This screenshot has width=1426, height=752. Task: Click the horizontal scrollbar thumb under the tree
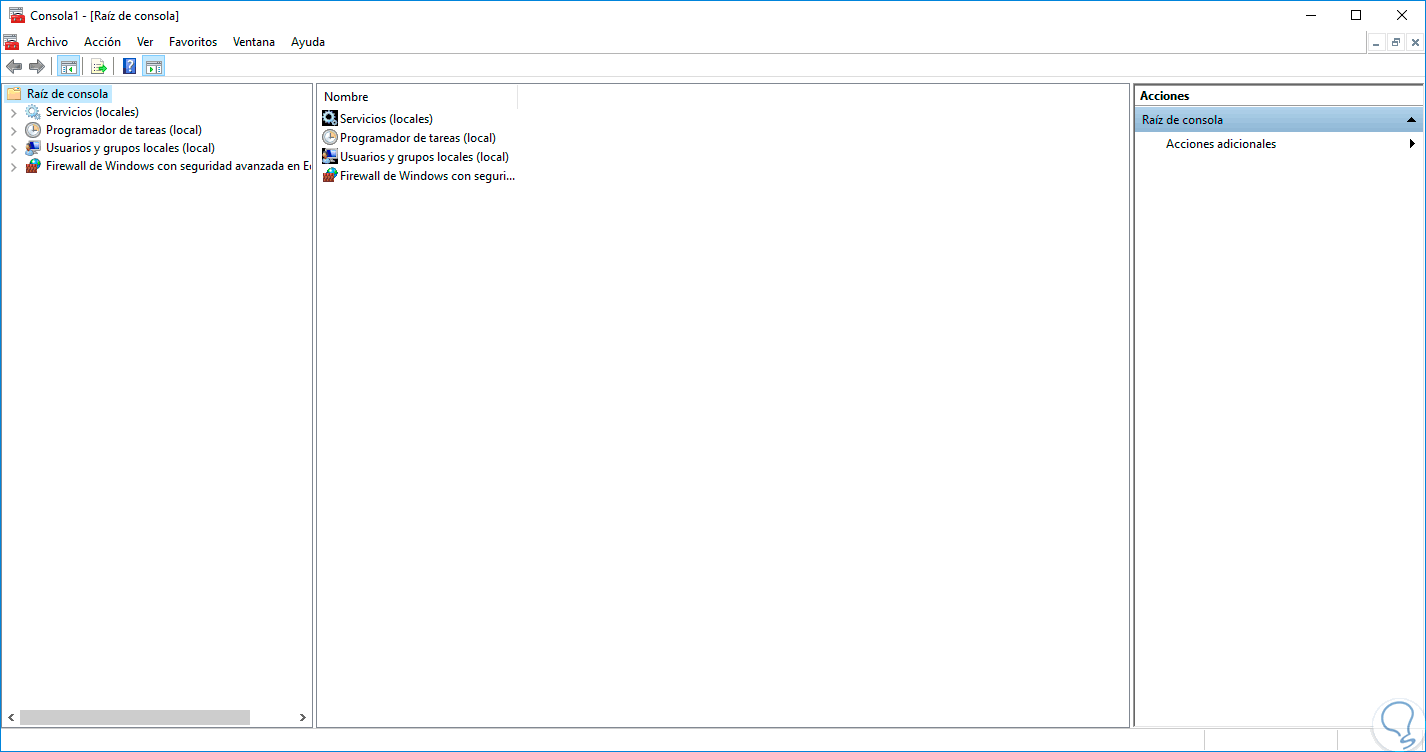click(x=135, y=717)
